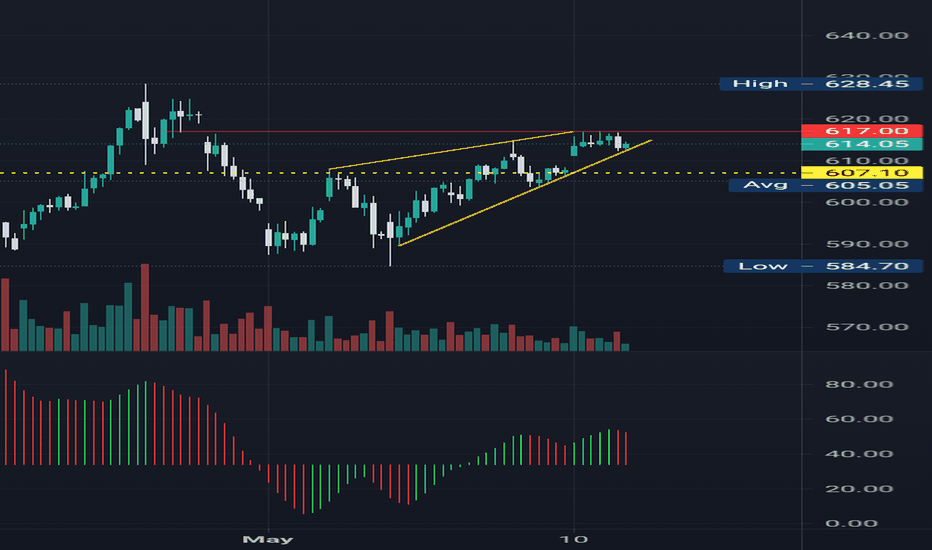Click the Low 584.70 label
932x550 pixels.
[823, 266]
